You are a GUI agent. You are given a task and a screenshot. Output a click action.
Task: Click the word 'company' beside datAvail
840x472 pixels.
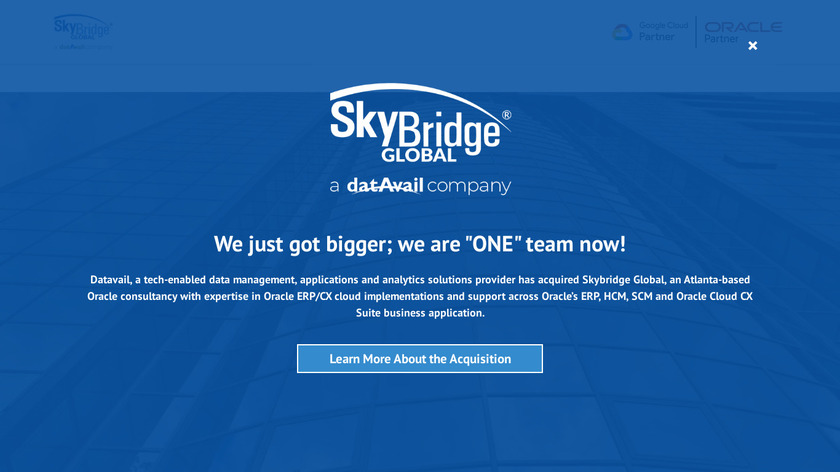pos(469,186)
